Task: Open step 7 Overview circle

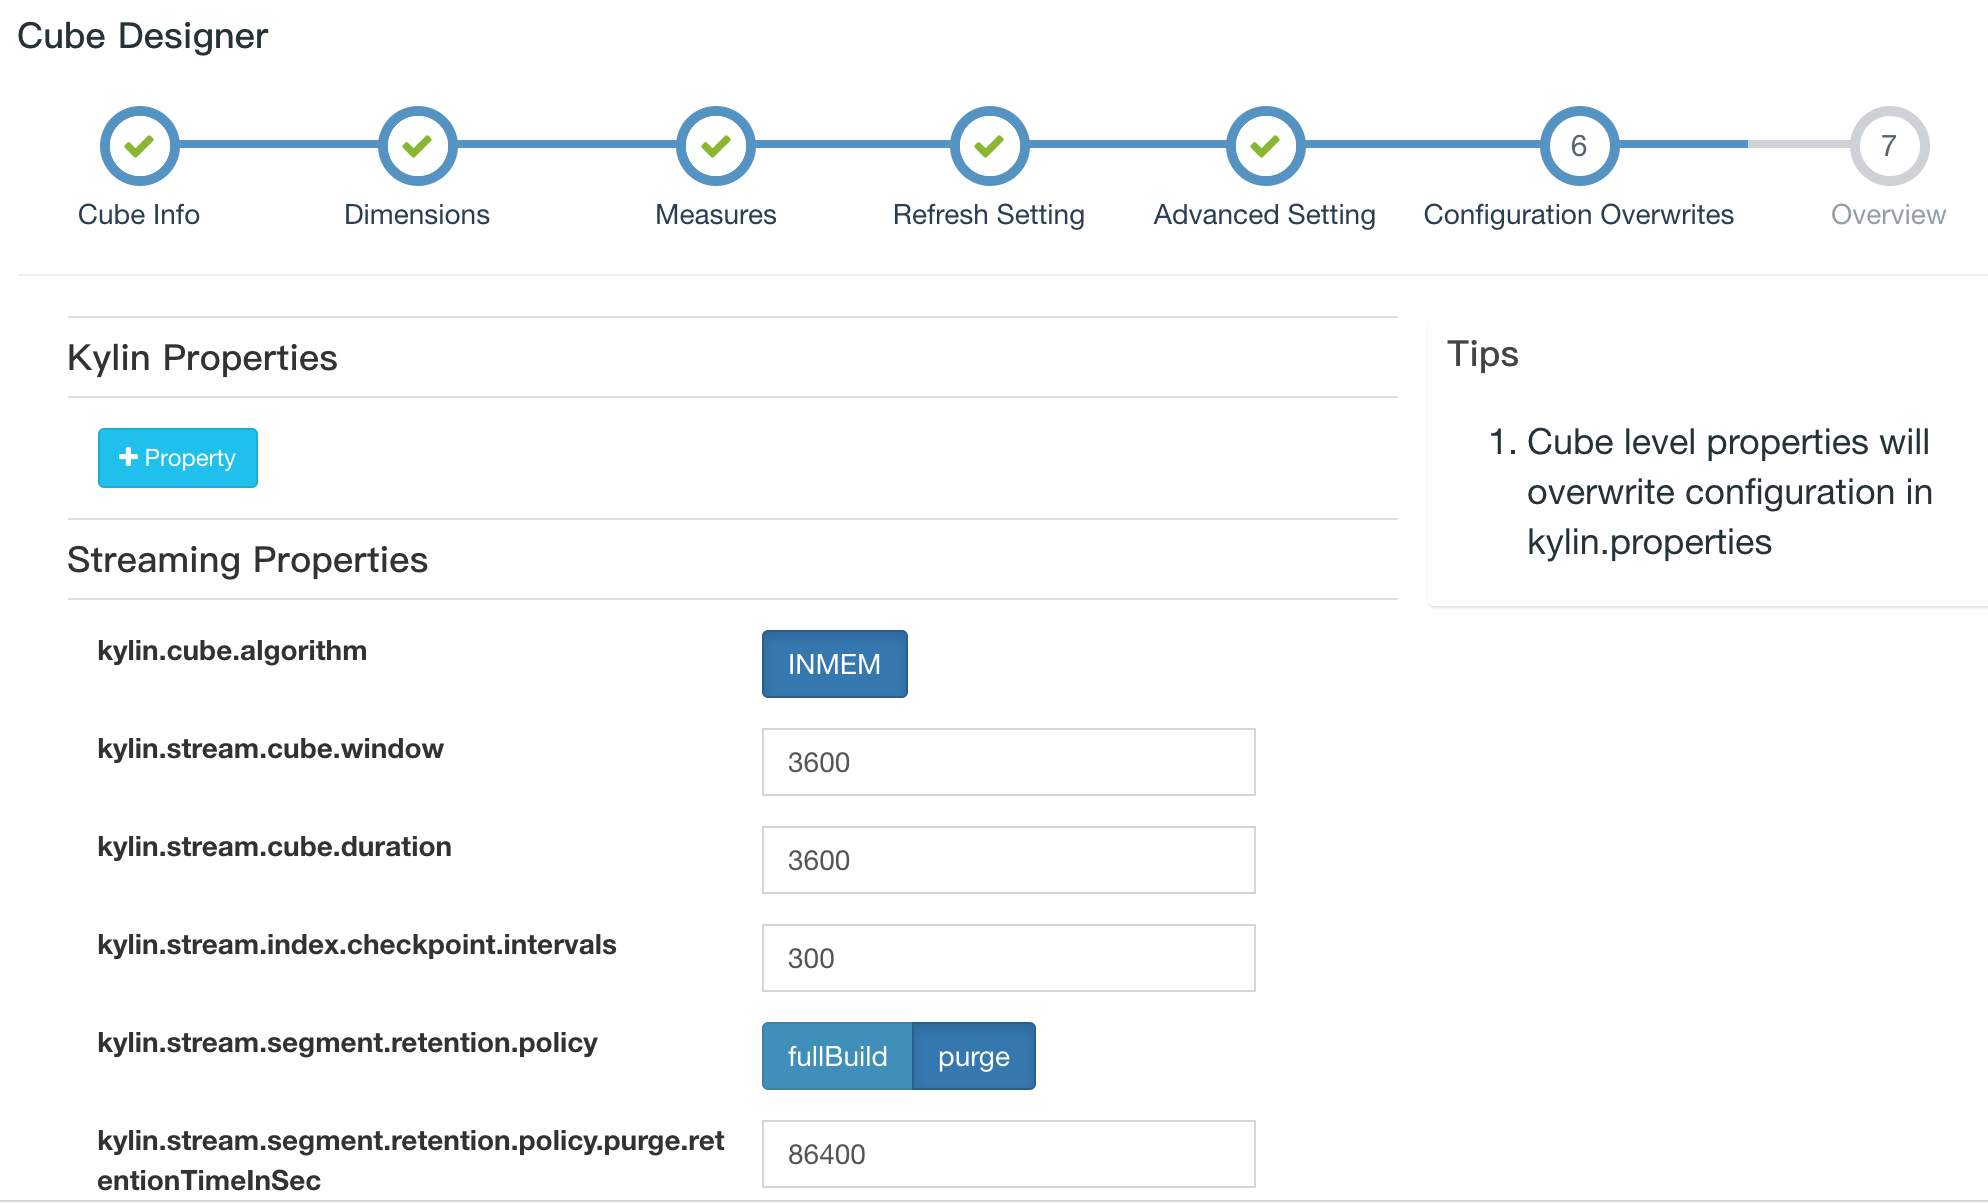Action: [1888, 146]
